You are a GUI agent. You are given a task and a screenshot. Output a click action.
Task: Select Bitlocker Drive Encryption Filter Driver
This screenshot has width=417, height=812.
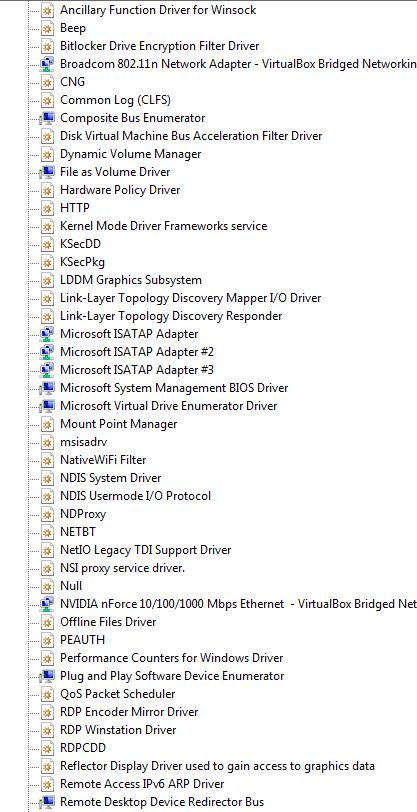click(x=160, y=46)
